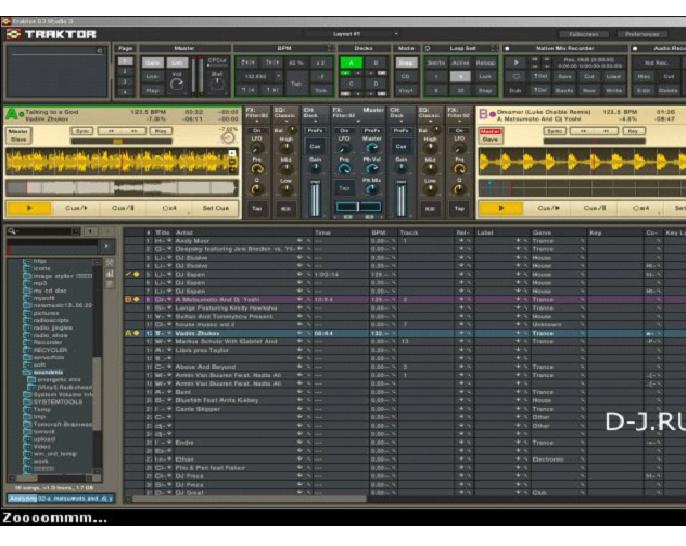Image resolution: width=686 pixels, height=546 pixels.
Task: Expand the soundmix folder in tree
Action: [25, 372]
